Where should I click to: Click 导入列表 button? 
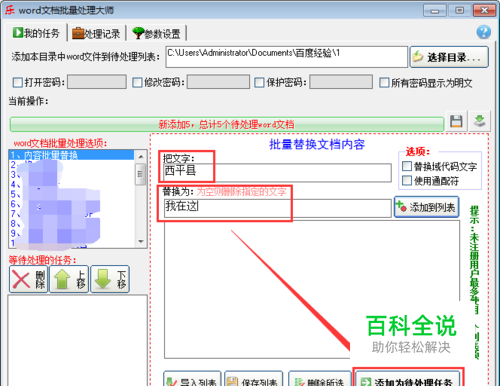[x=192, y=379]
